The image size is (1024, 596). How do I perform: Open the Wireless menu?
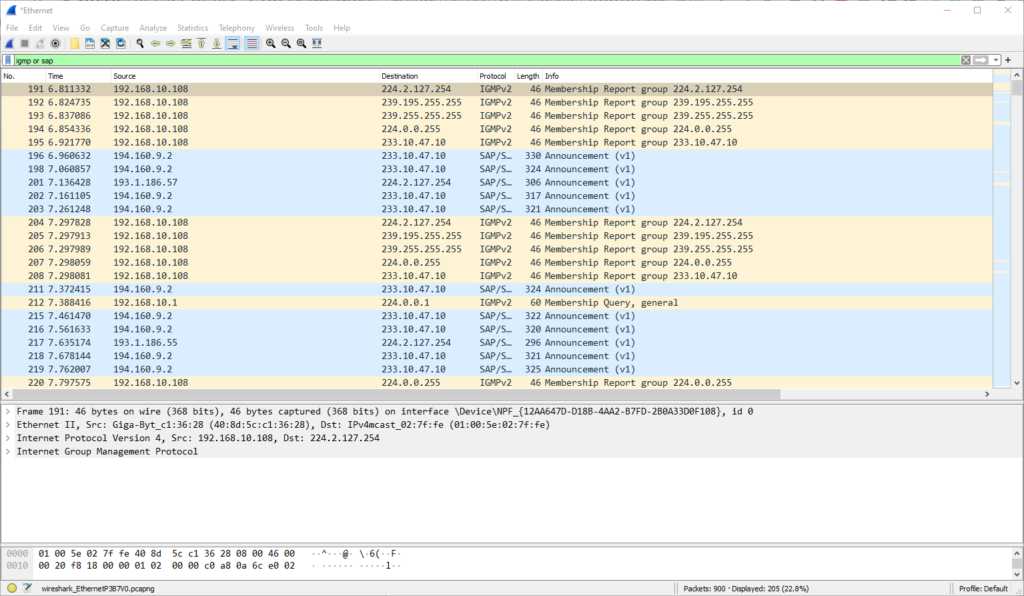[280, 27]
